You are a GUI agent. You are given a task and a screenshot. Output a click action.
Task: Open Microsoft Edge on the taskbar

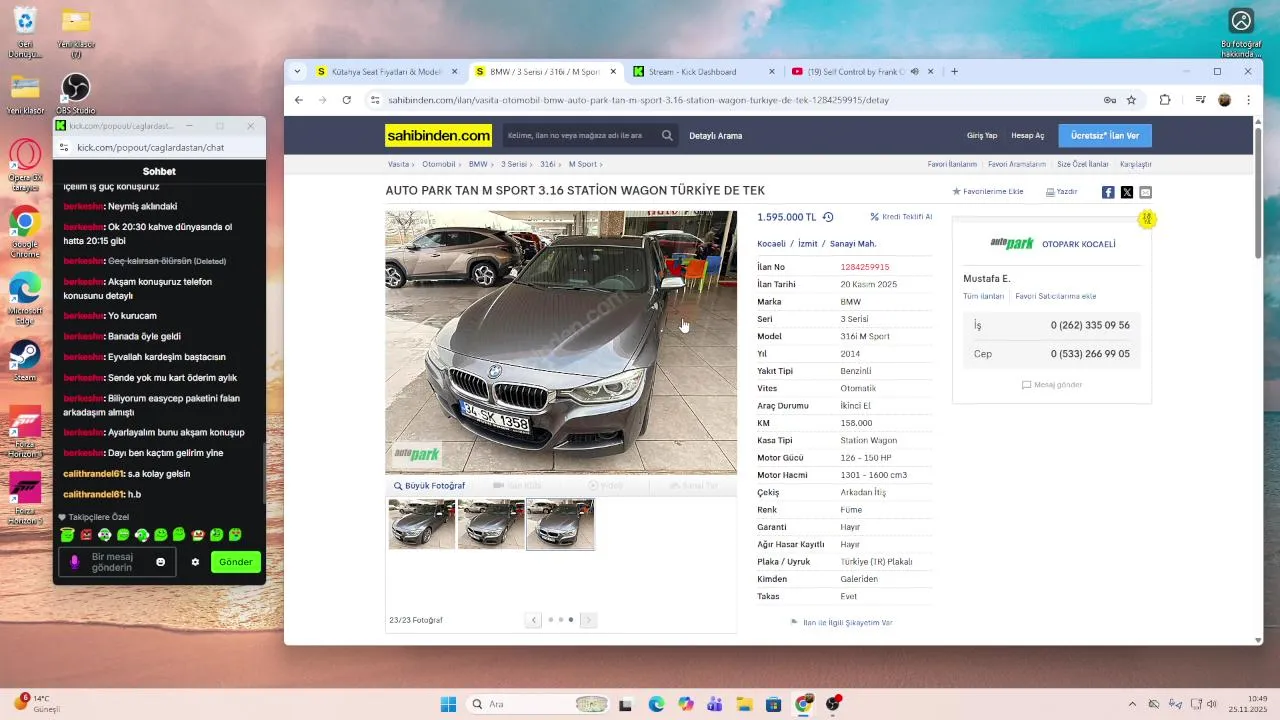656,704
